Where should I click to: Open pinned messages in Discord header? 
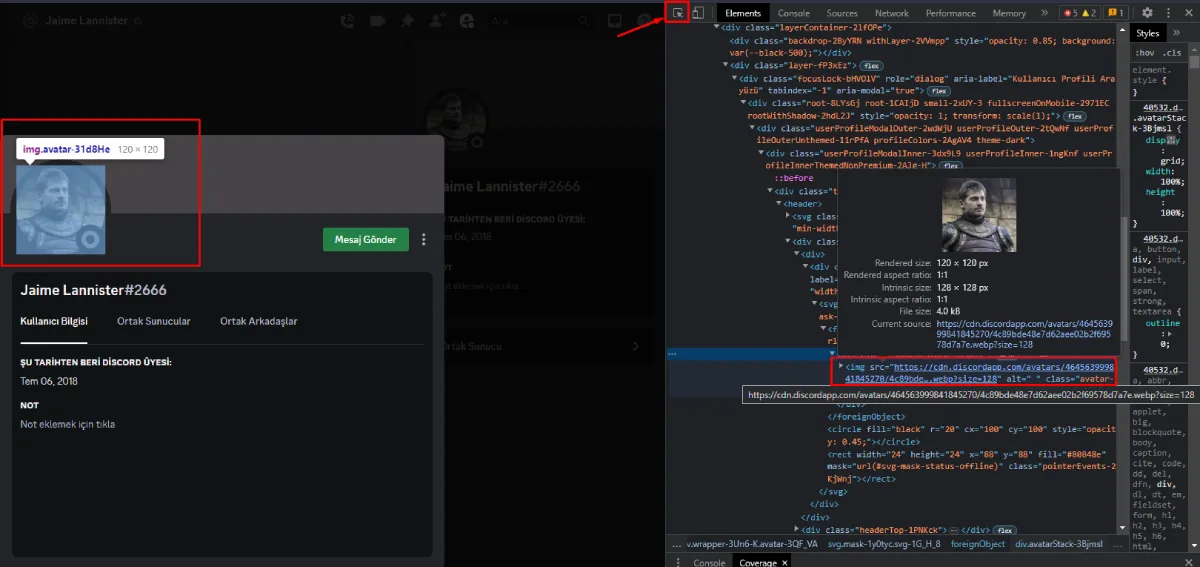[407, 20]
